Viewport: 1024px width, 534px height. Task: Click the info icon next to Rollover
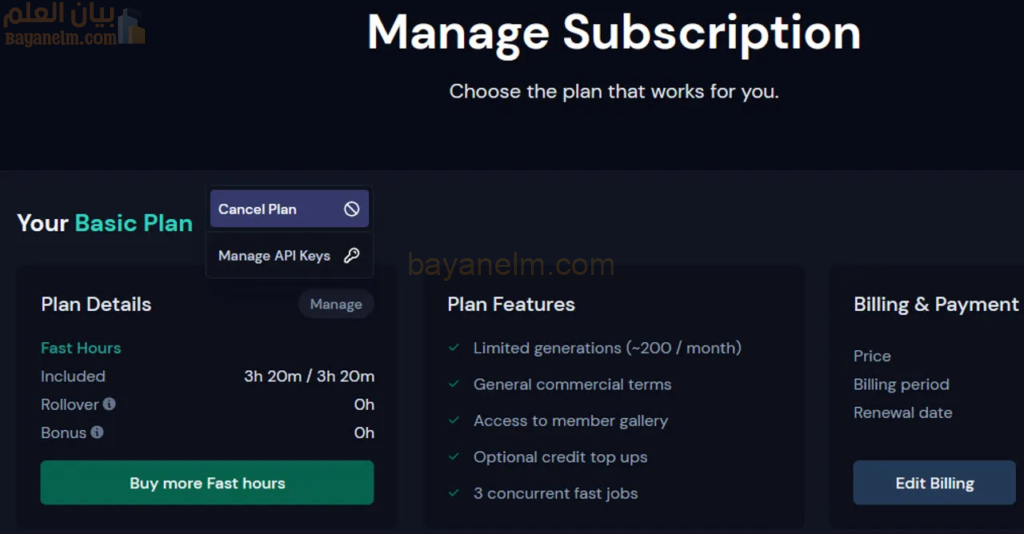[109, 404]
